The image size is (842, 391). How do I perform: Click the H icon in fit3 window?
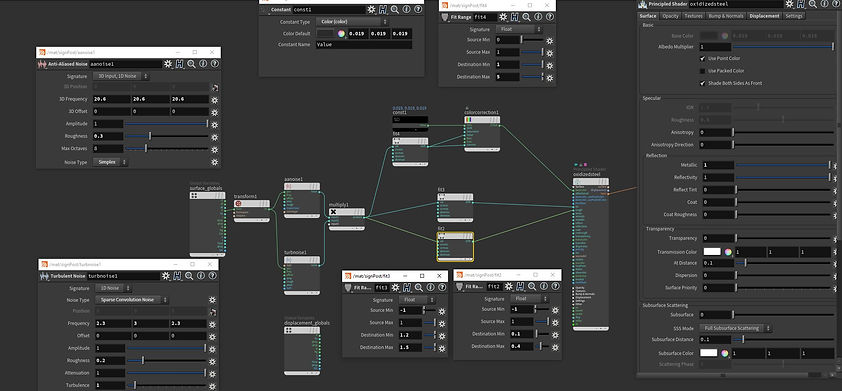click(408, 288)
